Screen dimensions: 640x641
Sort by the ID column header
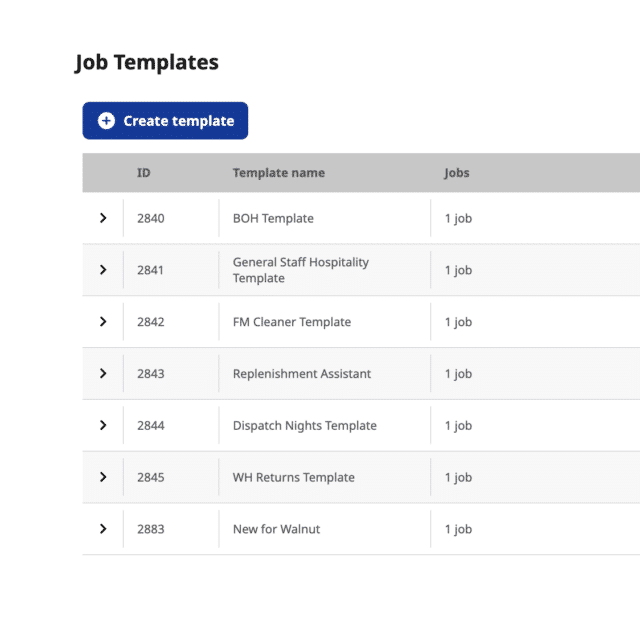(143, 173)
